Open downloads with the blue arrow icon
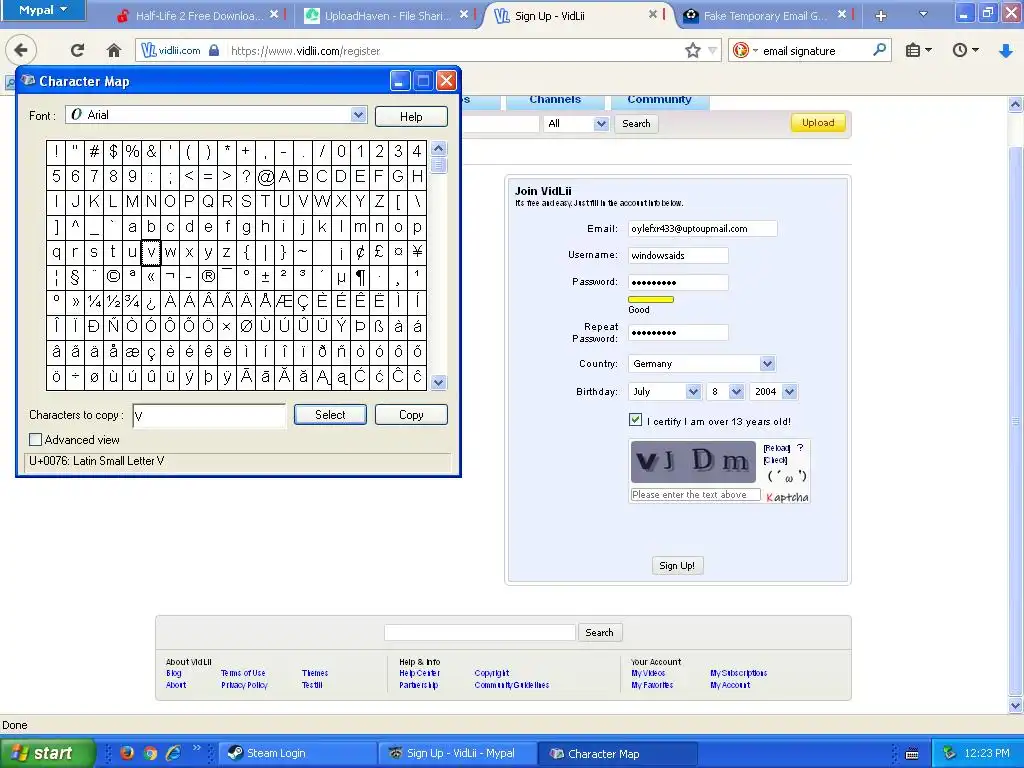1024x768 pixels. pos(1006,50)
